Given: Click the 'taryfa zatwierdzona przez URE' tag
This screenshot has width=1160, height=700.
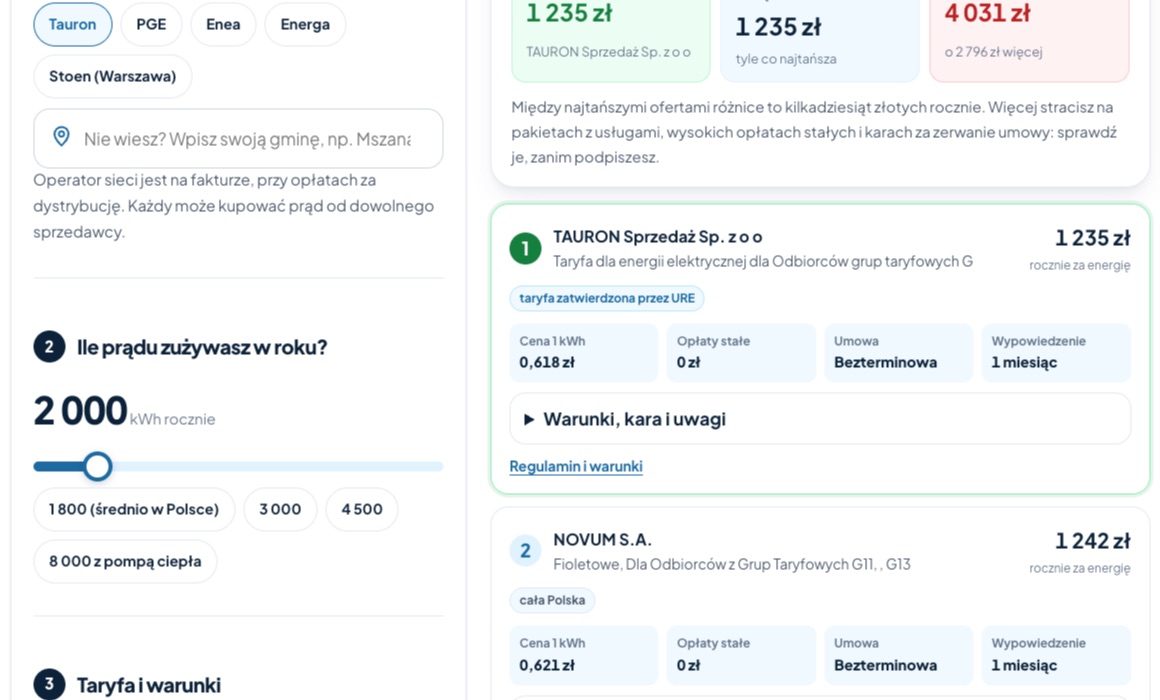Looking at the screenshot, I should 607,298.
